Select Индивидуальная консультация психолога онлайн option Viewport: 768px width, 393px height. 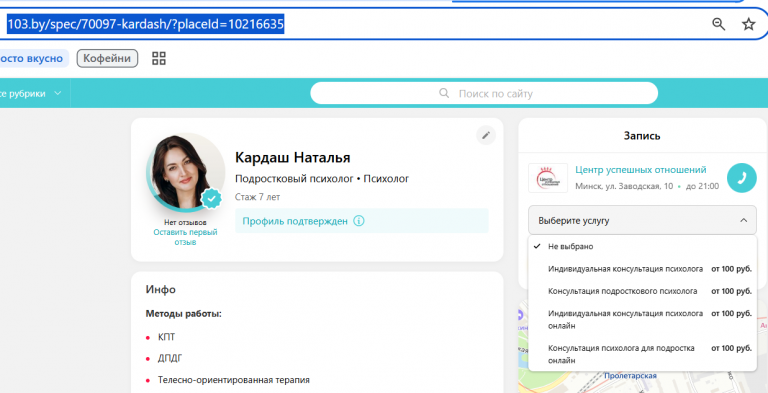tap(642, 319)
